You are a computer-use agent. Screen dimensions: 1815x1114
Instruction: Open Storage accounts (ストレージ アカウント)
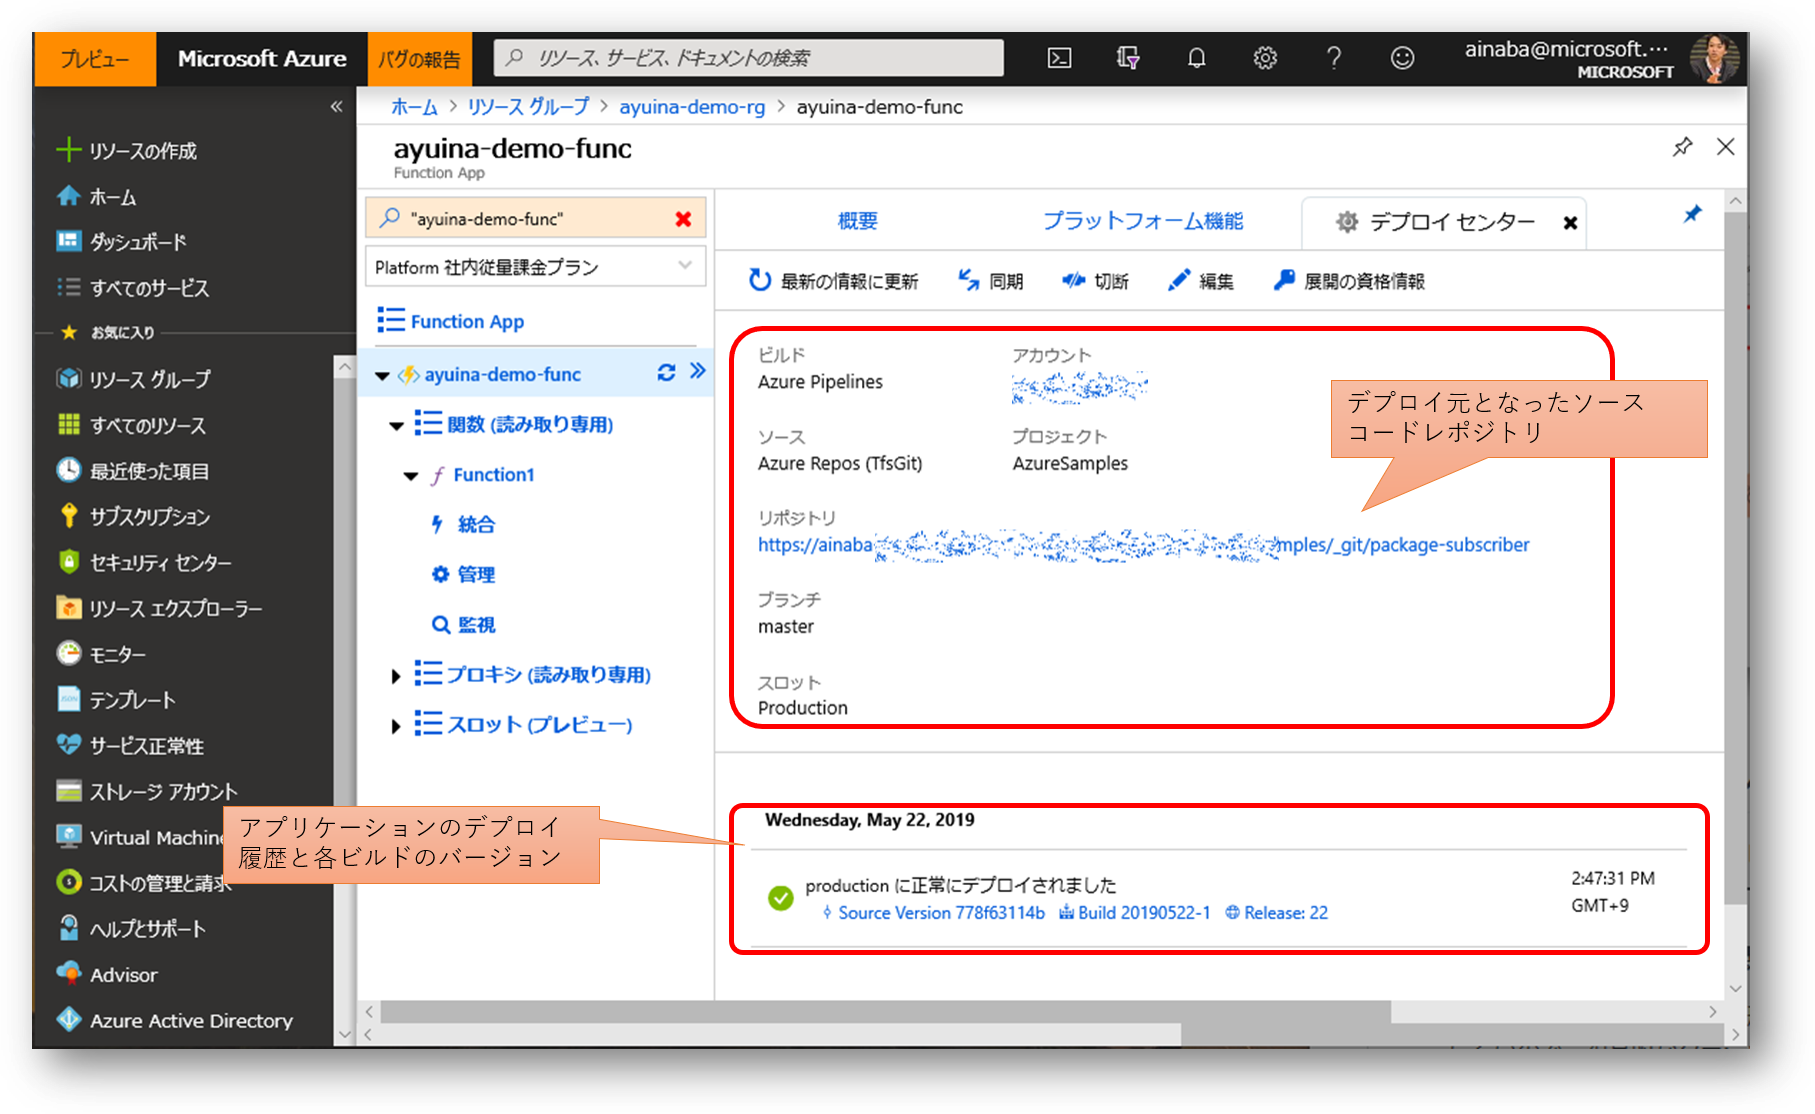click(x=147, y=792)
